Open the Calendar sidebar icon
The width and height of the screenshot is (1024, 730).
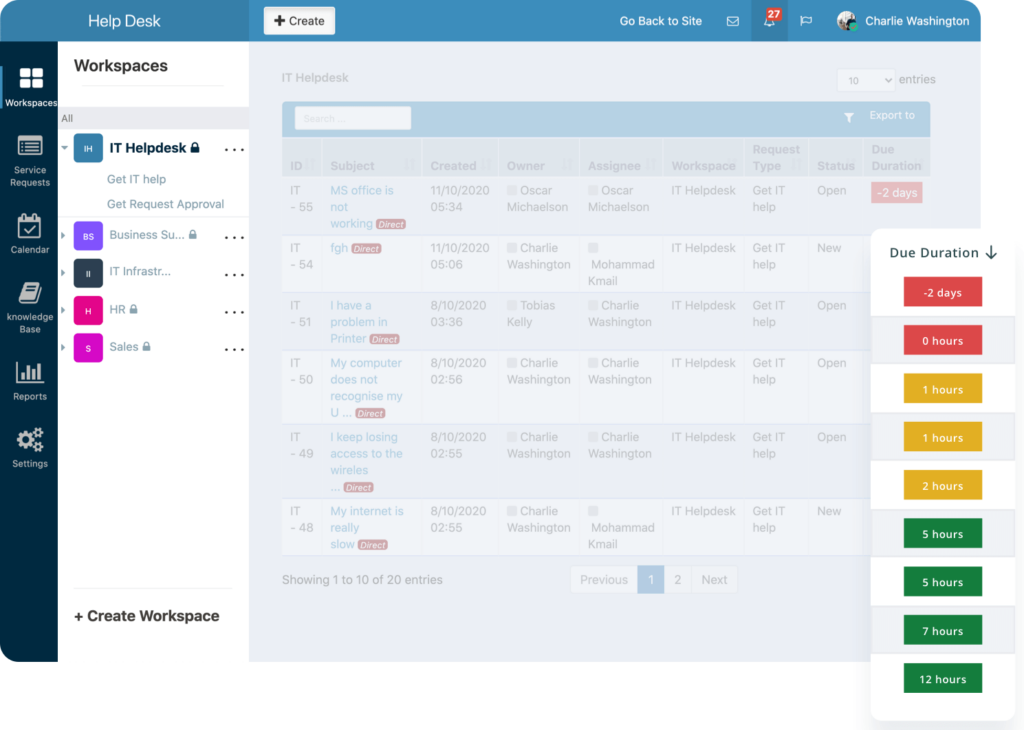pos(29,226)
